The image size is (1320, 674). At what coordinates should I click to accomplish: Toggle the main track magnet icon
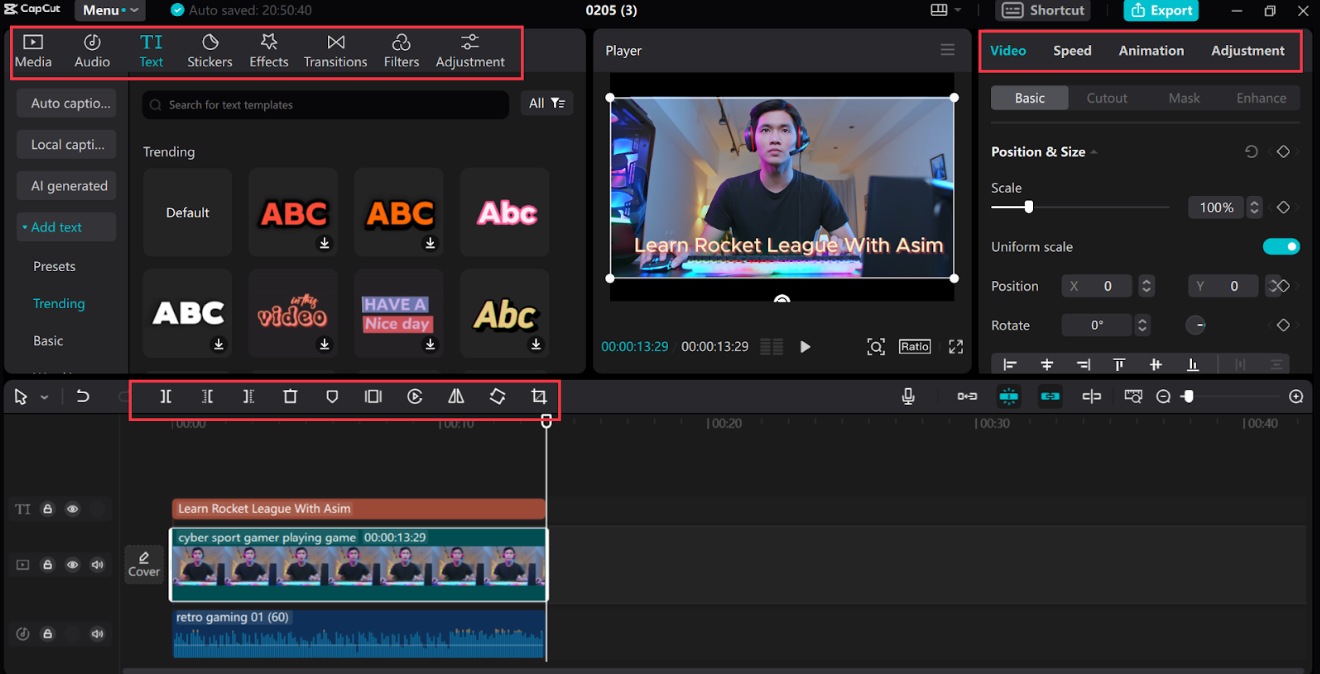pyautogui.click(x=967, y=397)
